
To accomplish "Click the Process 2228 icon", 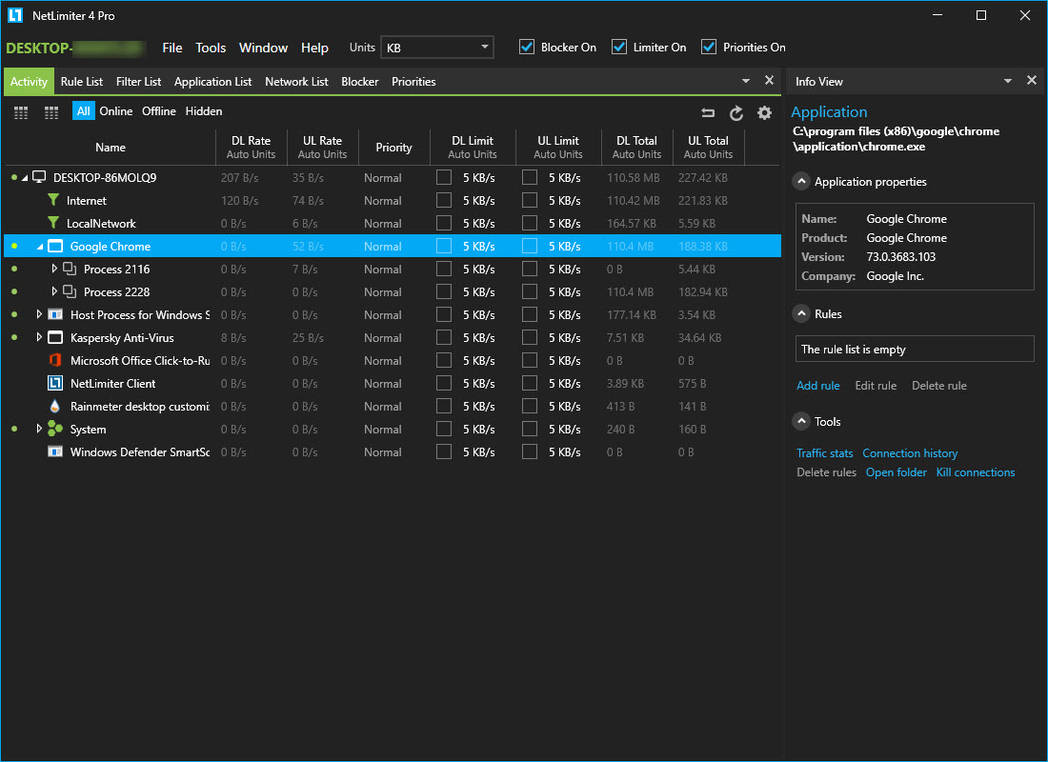I will (70, 291).
